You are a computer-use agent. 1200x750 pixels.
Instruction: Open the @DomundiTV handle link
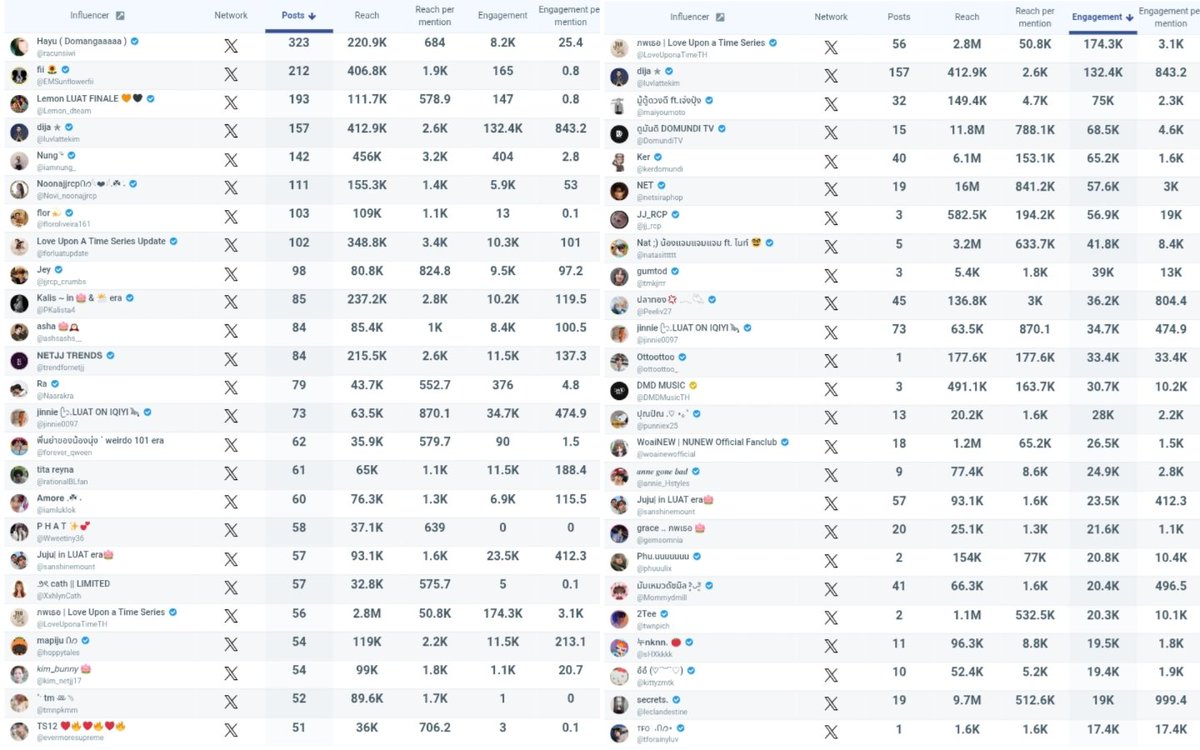pyautogui.click(x=660, y=140)
